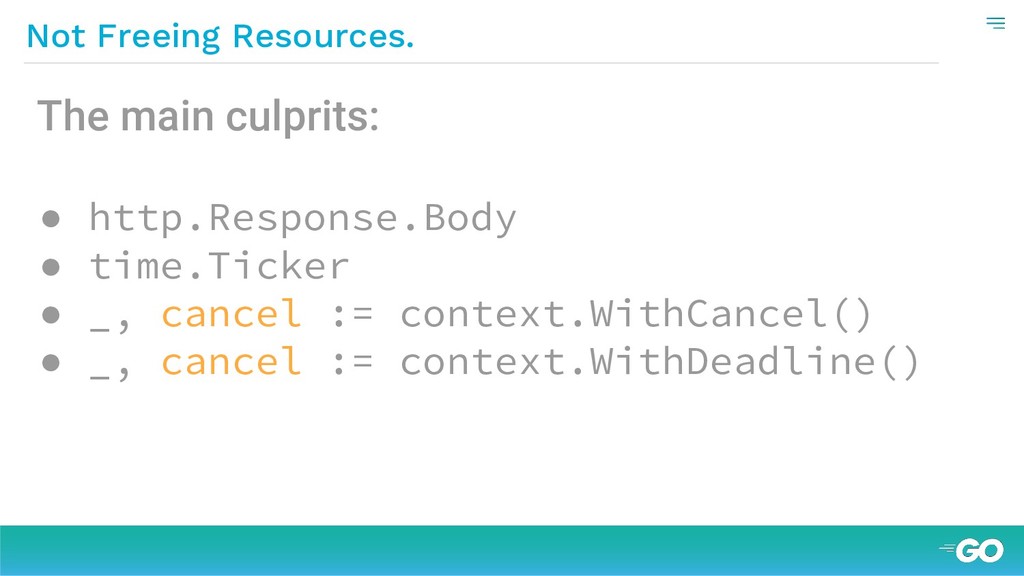The image size is (1024, 576).
Task: Click the bullet dot before WithCancel line
Action: tap(51, 315)
